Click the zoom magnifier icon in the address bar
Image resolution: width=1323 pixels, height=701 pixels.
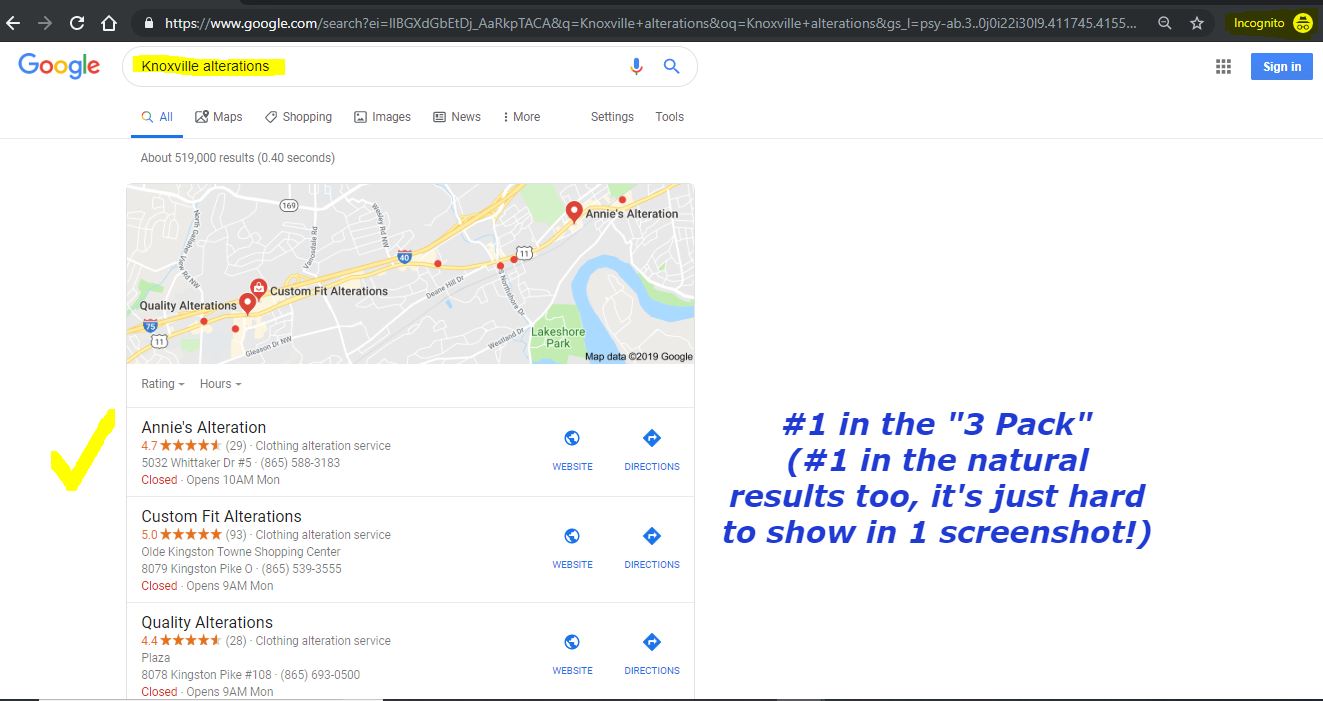[x=1165, y=22]
